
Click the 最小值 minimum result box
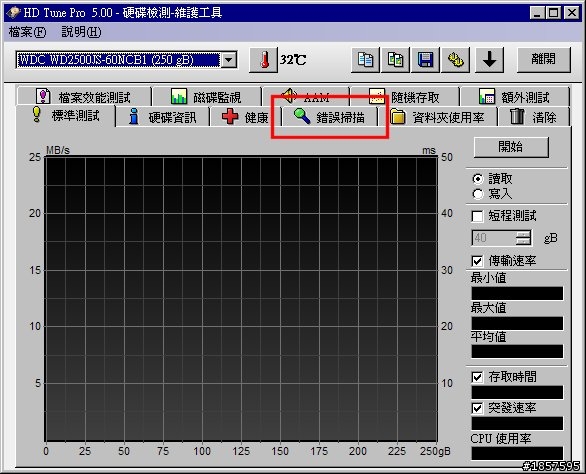tap(517, 293)
